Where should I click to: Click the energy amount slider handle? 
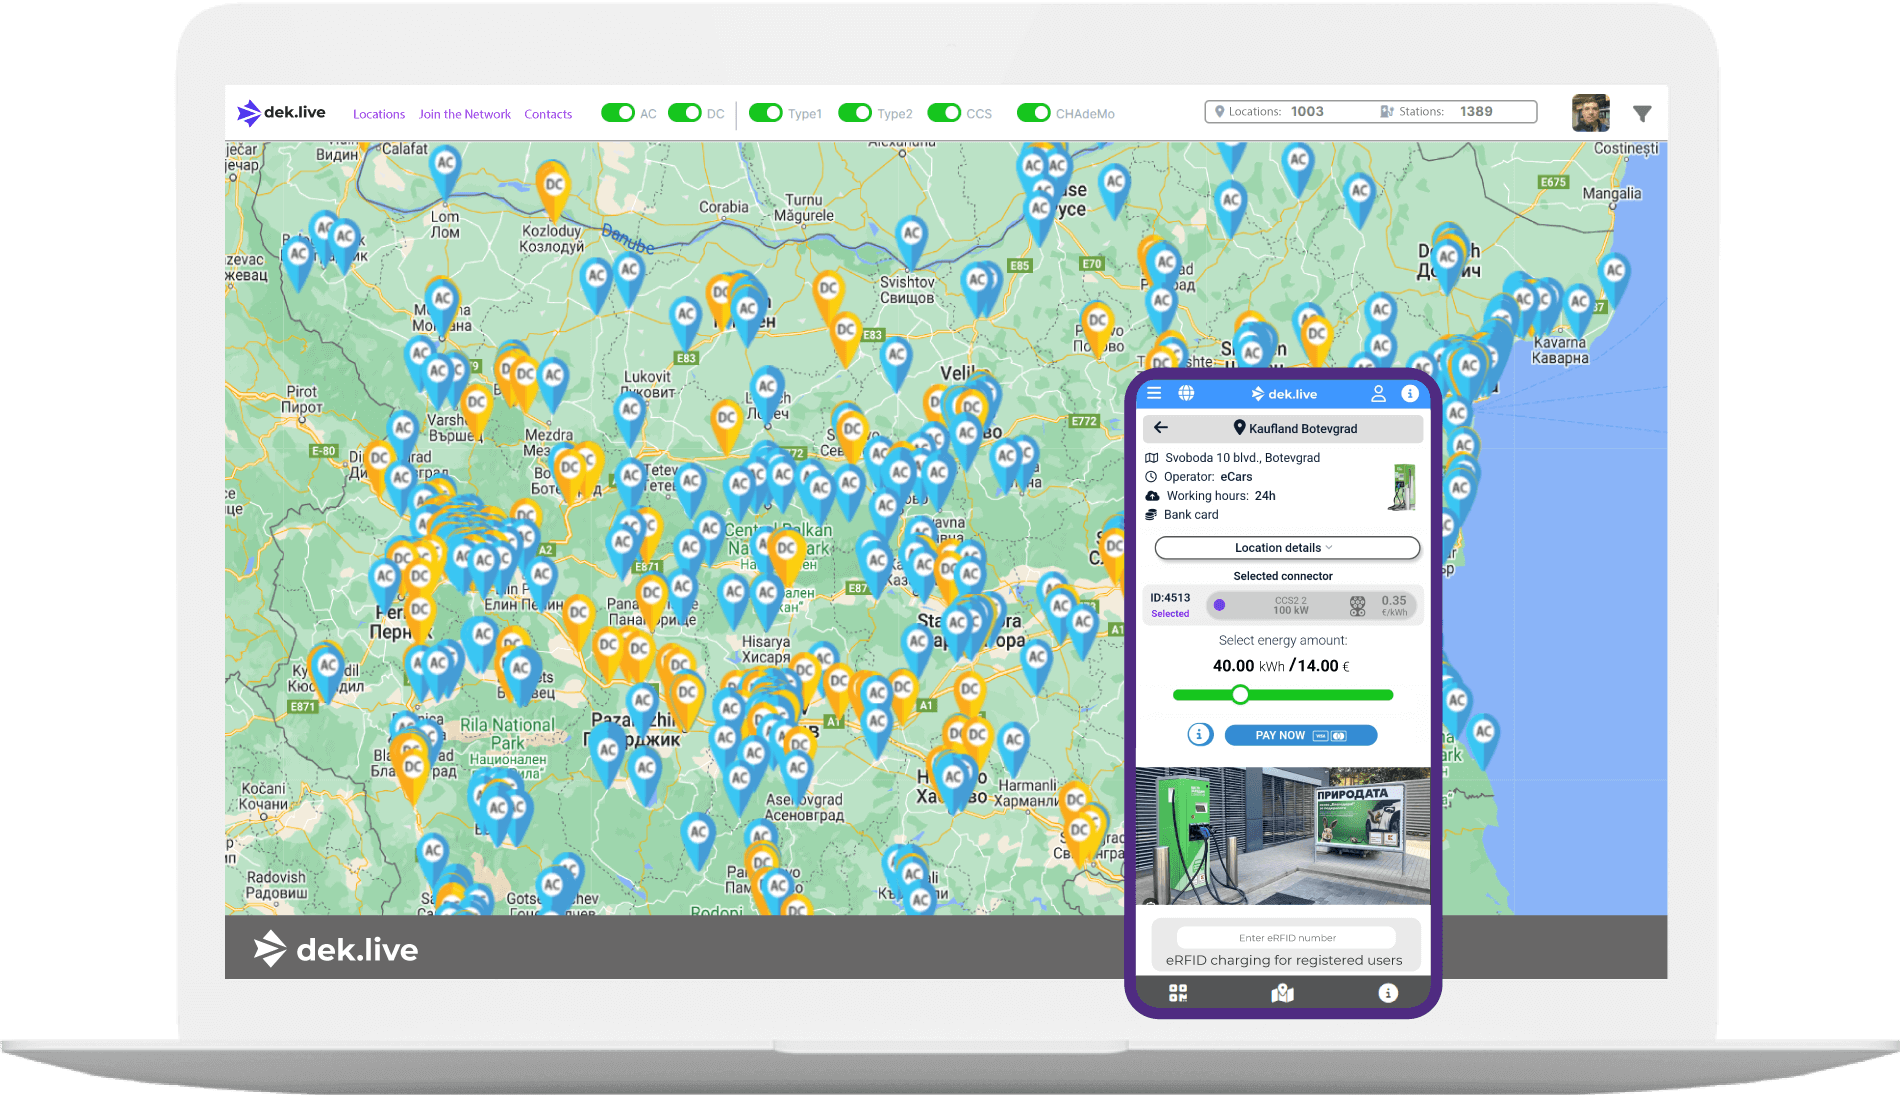click(1240, 695)
